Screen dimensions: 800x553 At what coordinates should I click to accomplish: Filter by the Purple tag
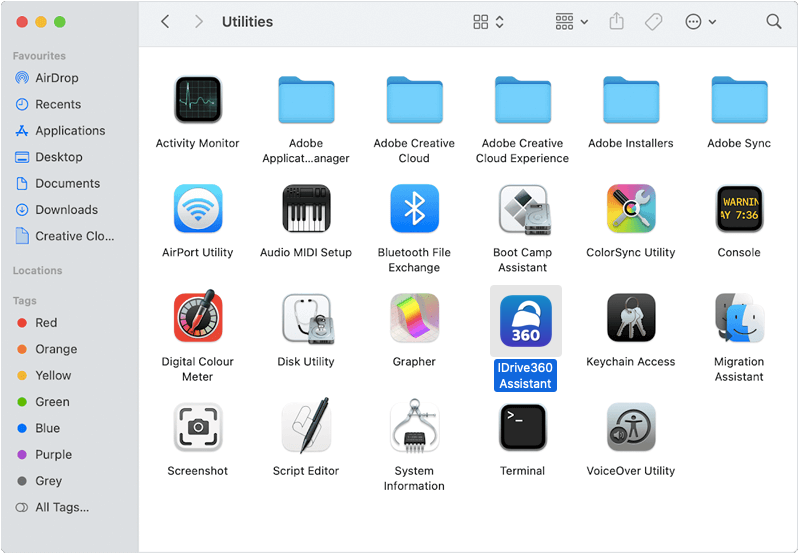[x=44, y=455]
